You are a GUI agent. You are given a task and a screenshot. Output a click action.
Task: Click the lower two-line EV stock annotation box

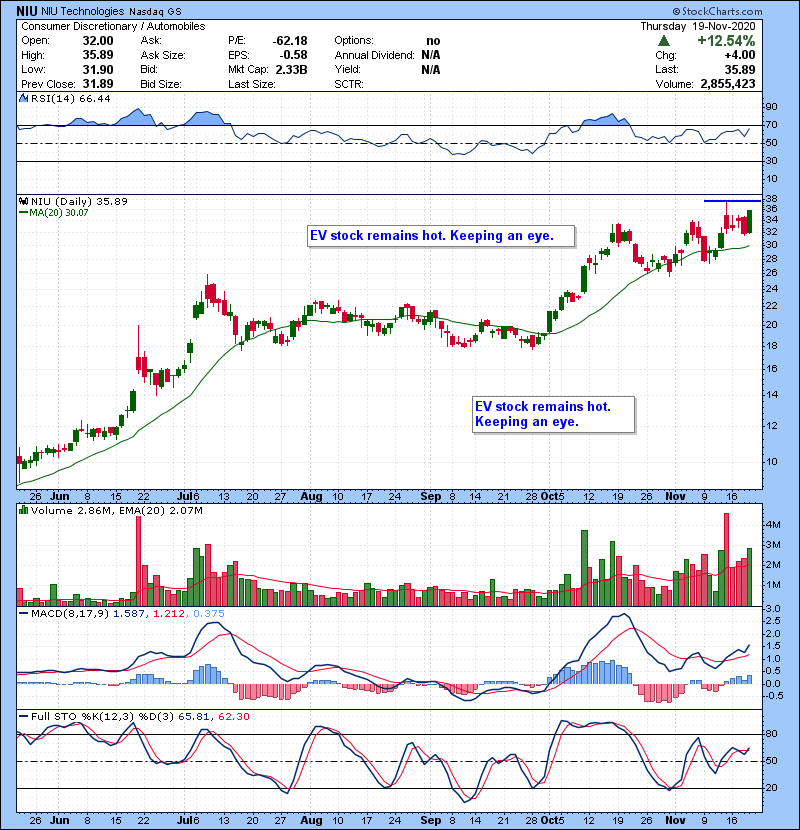pyautogui.click(x=553, y=414)
